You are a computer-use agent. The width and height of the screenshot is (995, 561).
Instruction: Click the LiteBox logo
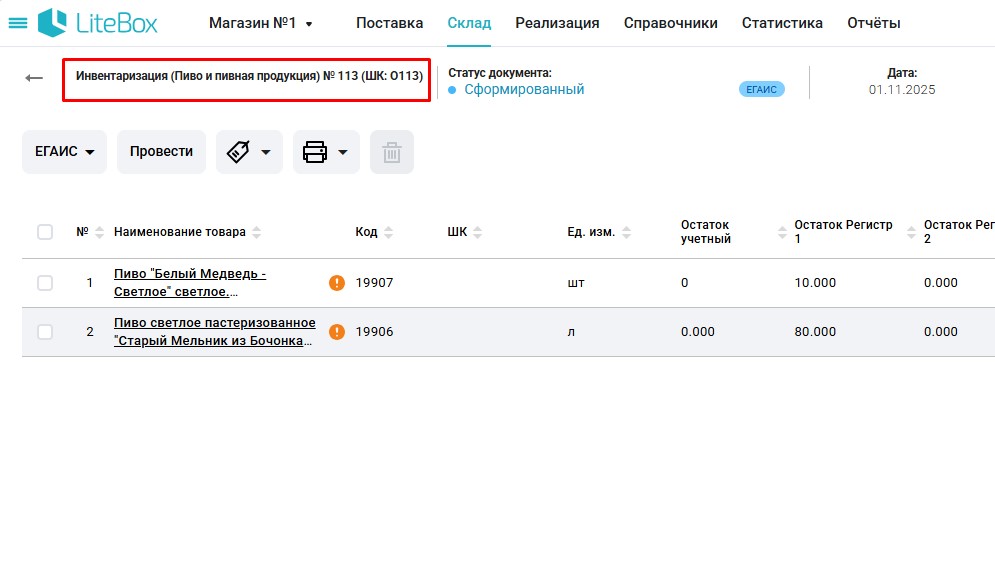[98, 23]
